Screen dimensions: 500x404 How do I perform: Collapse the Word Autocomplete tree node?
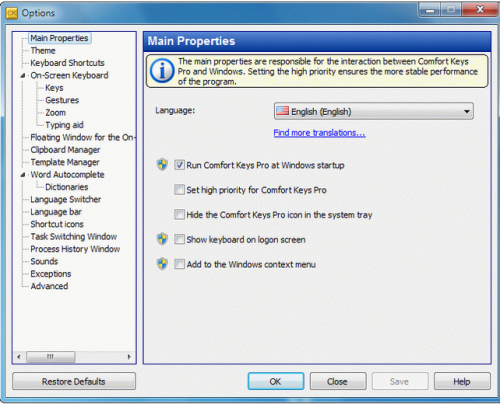click(x=23, y=175)
